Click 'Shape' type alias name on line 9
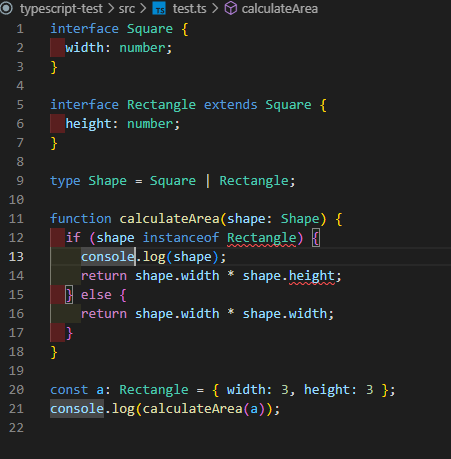 click(x=107, y=181)
